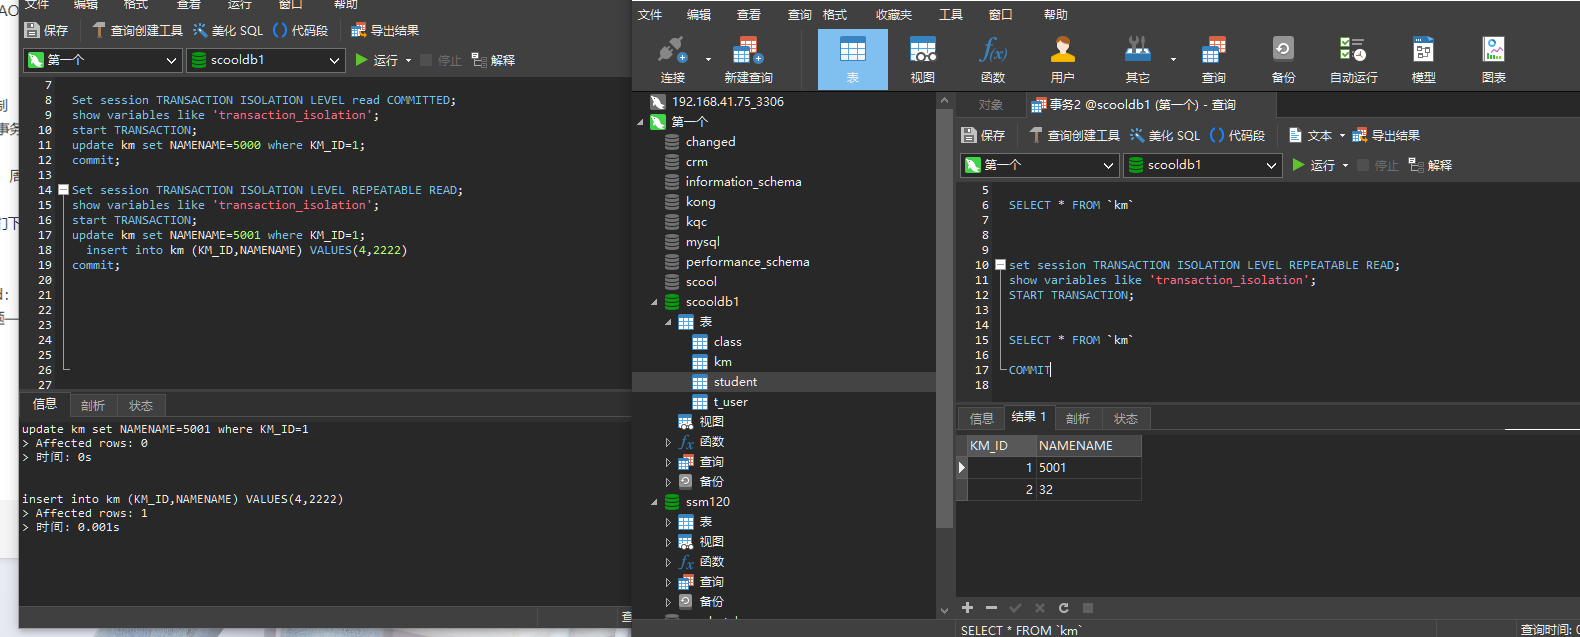Viewport: 1580px width, 637px height.
Task: Open the 自动运行 (Automation) toolbar icon
Action: tap(1353, 59)
